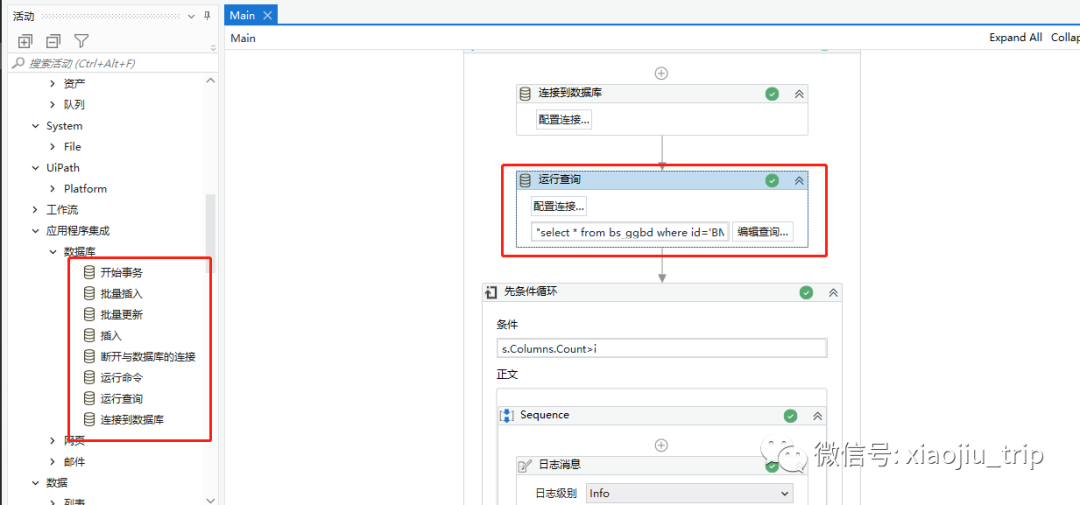The width and height of the screenshot is (1080, 505).
Task: Collapse the Sequence activity
Action: (x=818, y=416)
